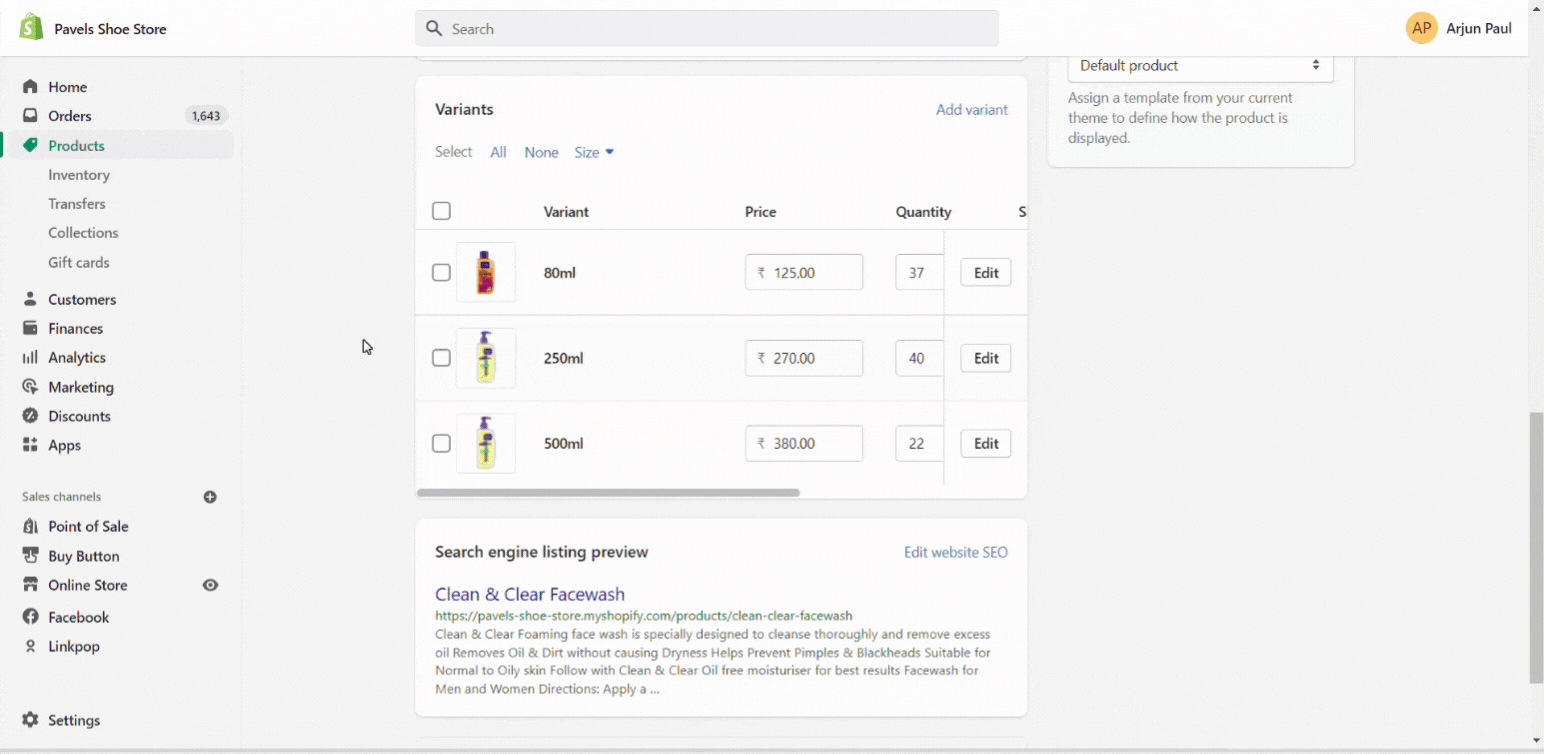Click the Shopify logo icon
Image resolution: width=1544 pixels, height=754 pixels.
pyautogui.click(x=31, y=28)
